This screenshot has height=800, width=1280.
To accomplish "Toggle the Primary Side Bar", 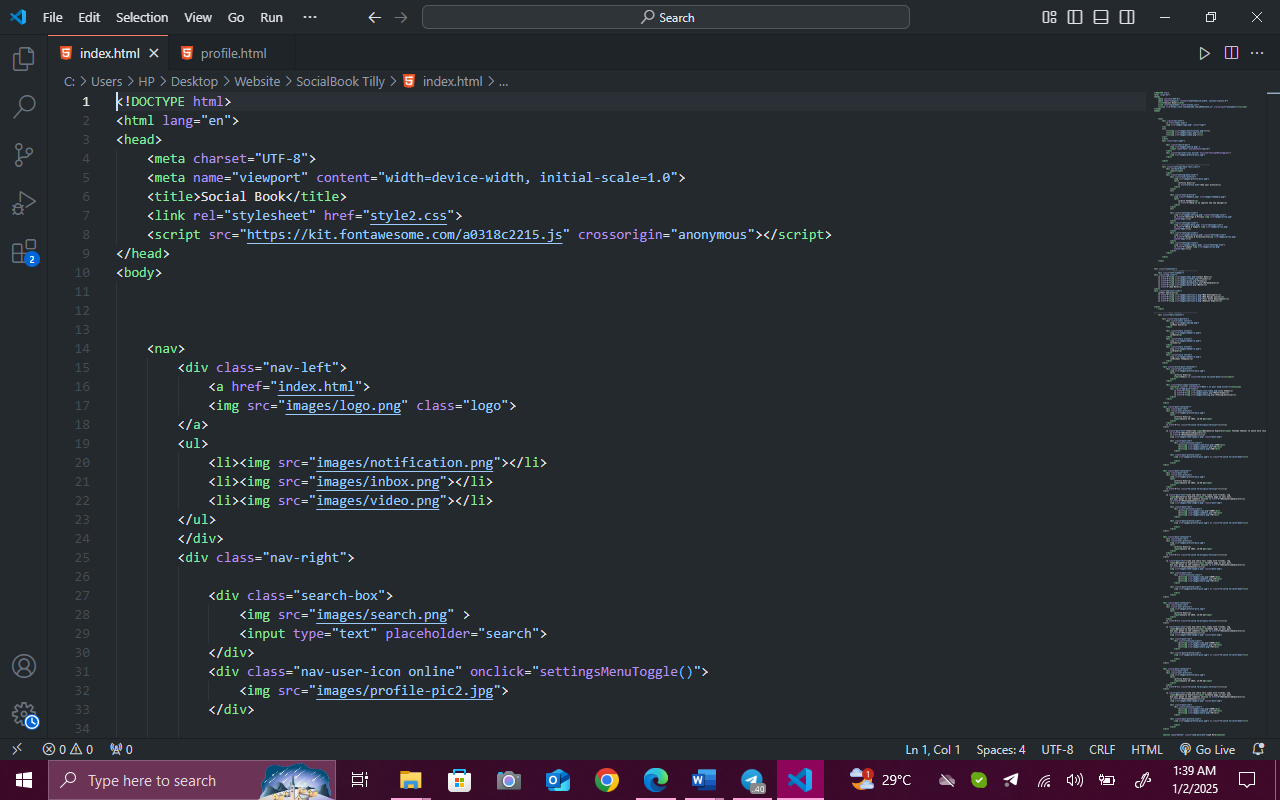I will point(1075,17).
